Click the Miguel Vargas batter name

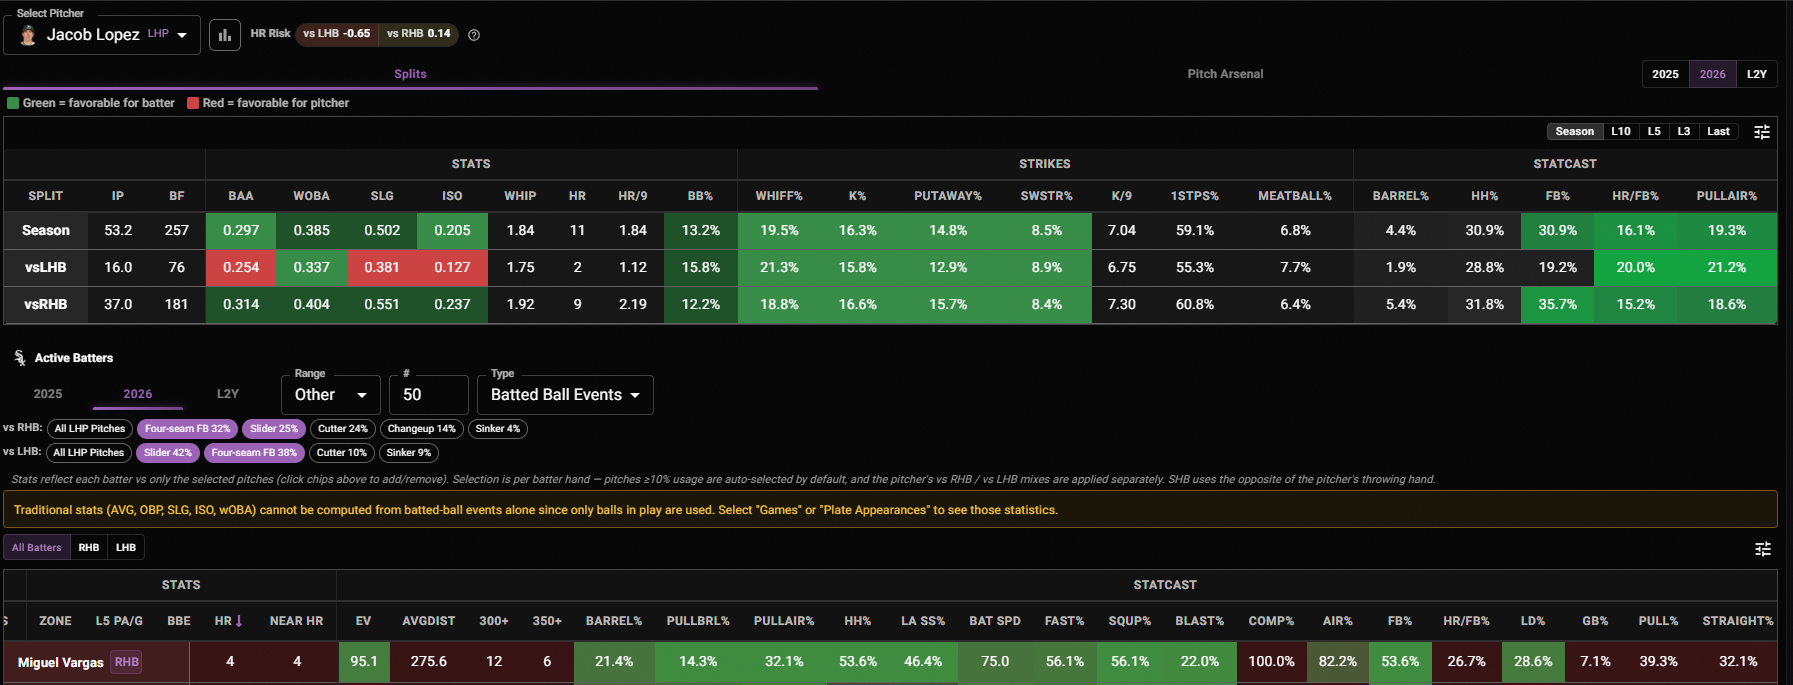(x=61, y=662)
